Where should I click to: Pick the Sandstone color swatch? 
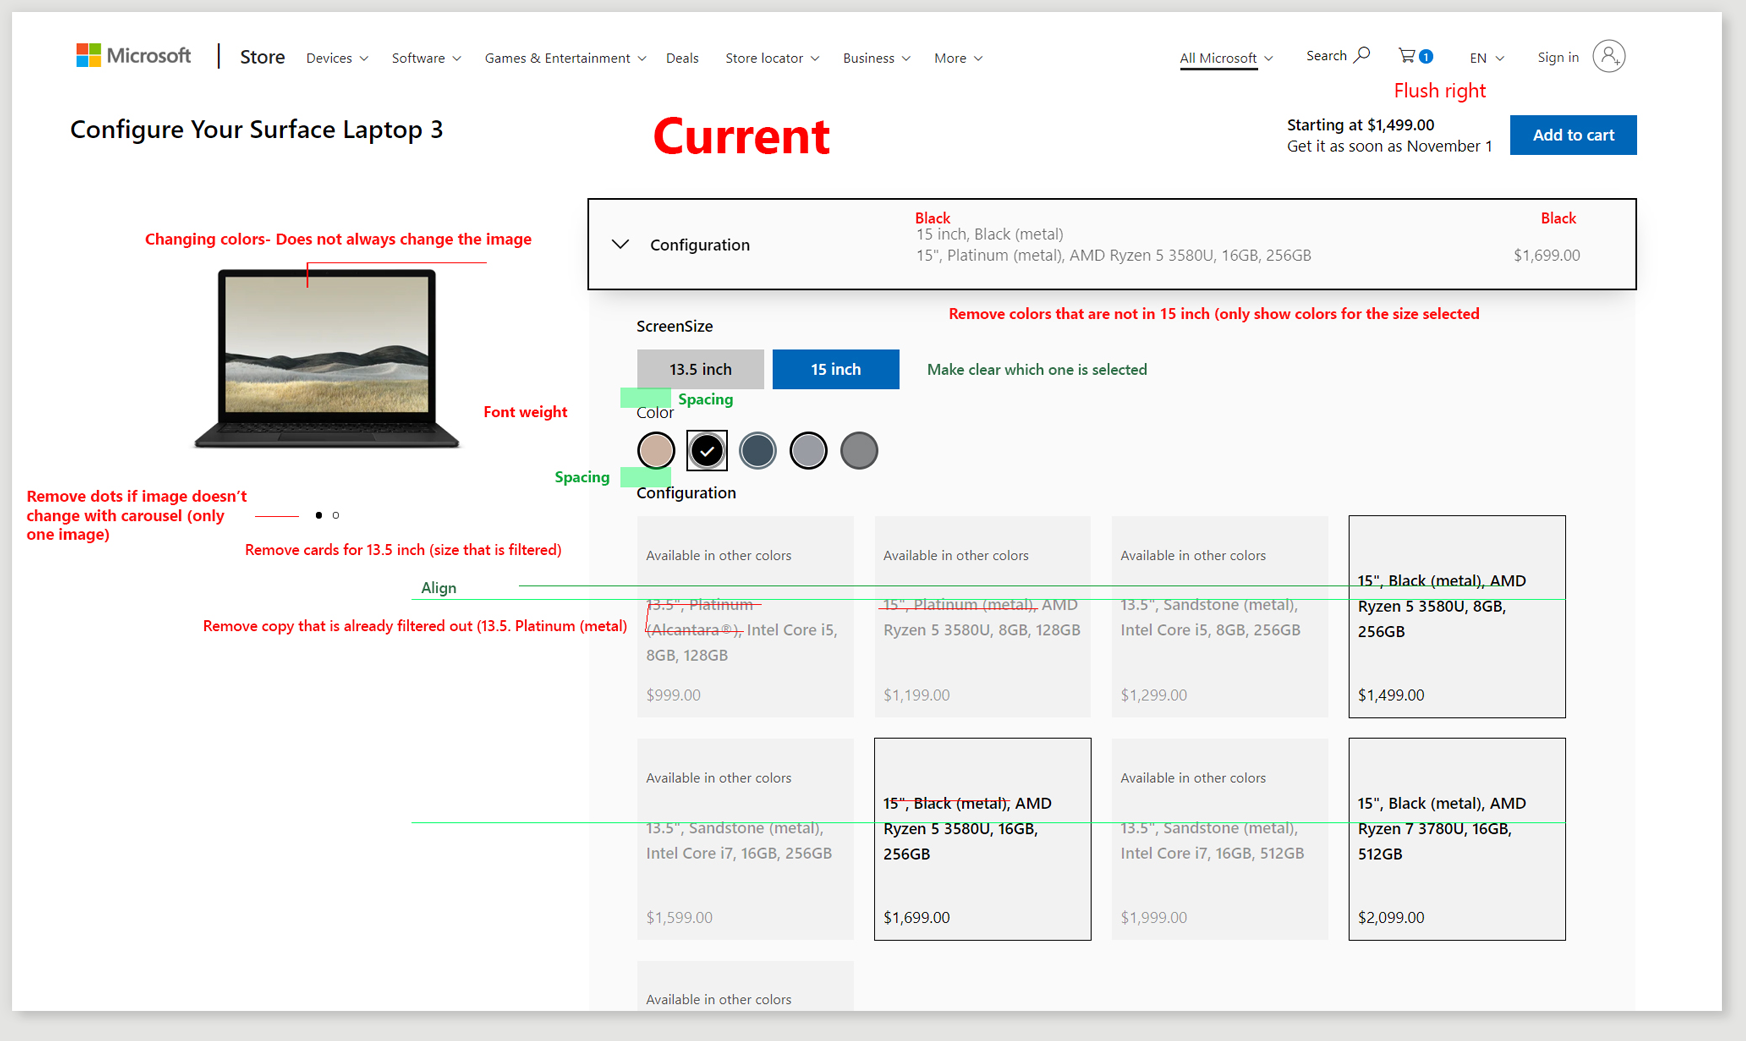click(656, 451)
